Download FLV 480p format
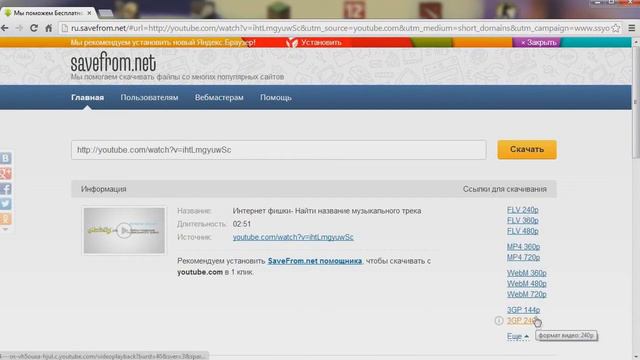 522,231
